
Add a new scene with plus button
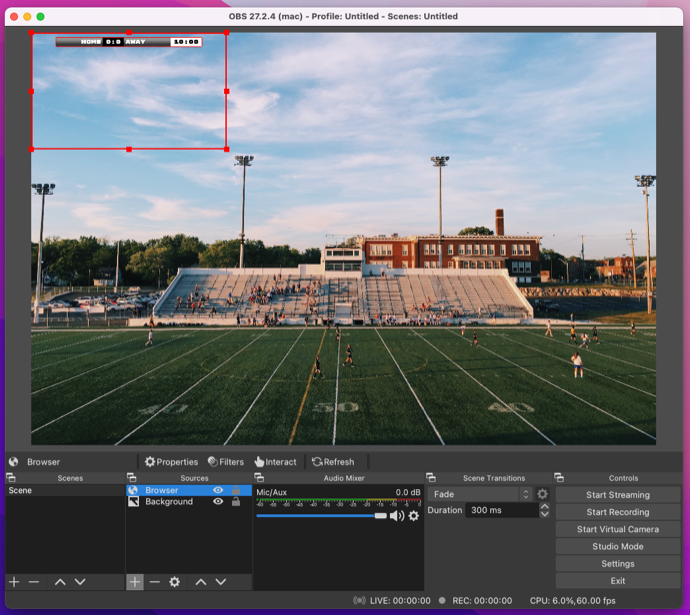pyautogui.click(x=14, y=582)
